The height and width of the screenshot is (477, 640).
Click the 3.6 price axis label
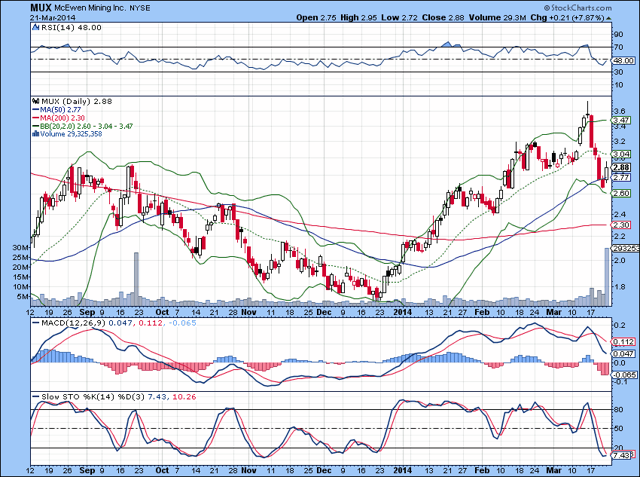[x=619, y=111]
